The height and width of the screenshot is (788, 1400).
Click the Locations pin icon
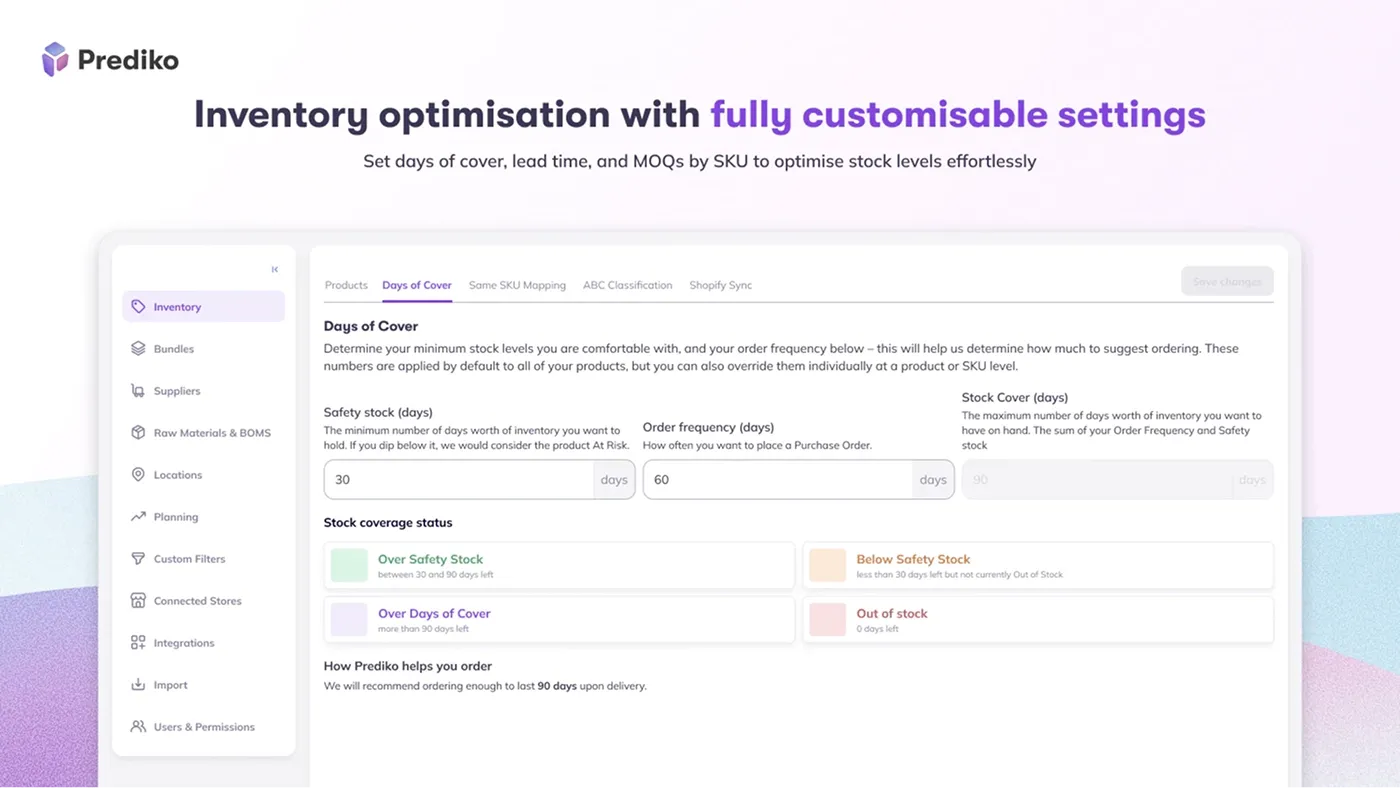(138, 475)
